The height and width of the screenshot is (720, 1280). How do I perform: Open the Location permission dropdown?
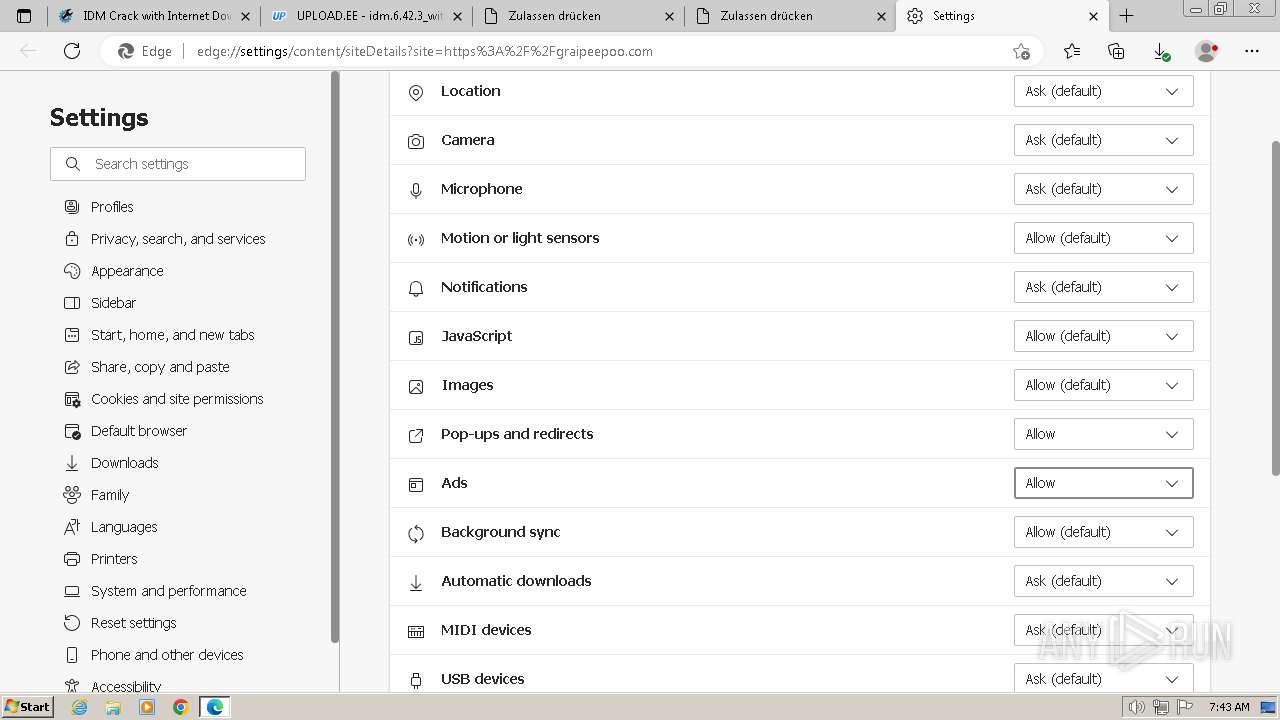pyautogui.click(x=1103, y=91)
